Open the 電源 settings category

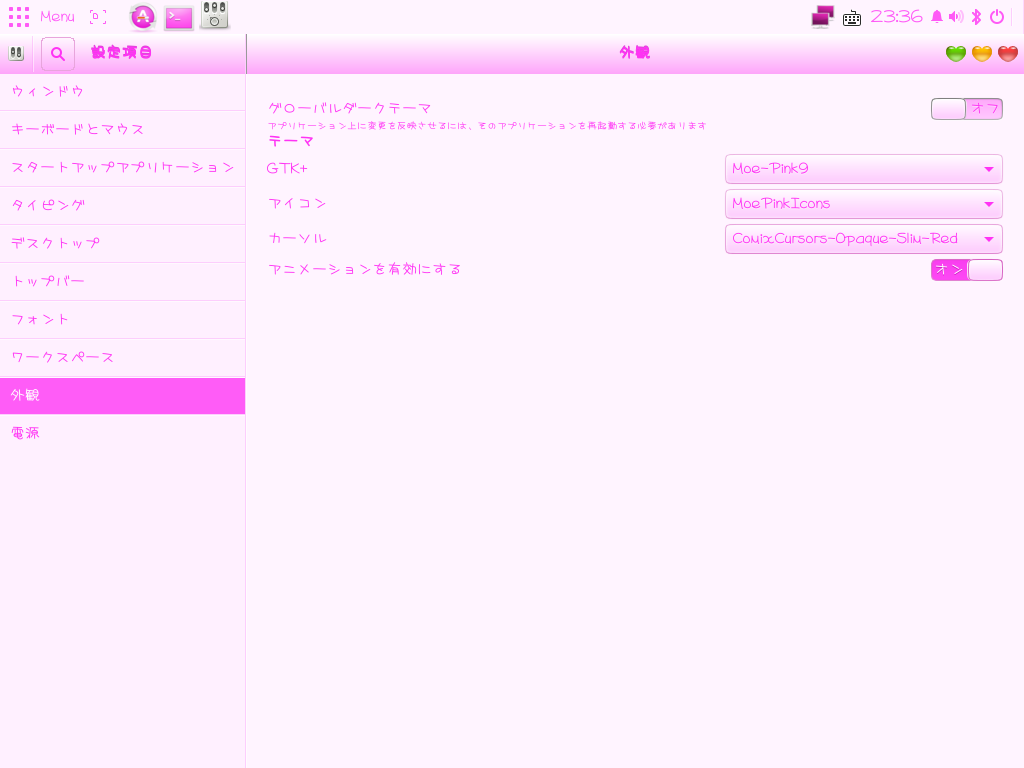(x=122, y=433)
